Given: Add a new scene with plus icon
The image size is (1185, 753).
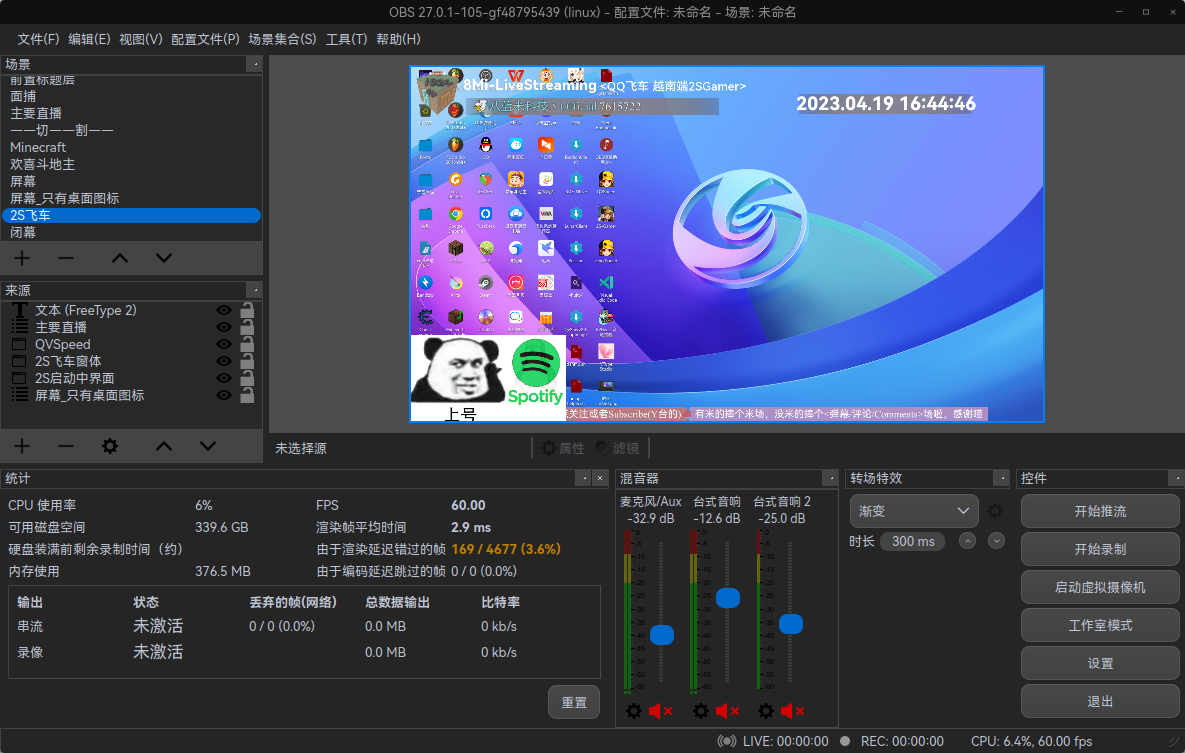Looking at the screenshot, I should 21,258.
